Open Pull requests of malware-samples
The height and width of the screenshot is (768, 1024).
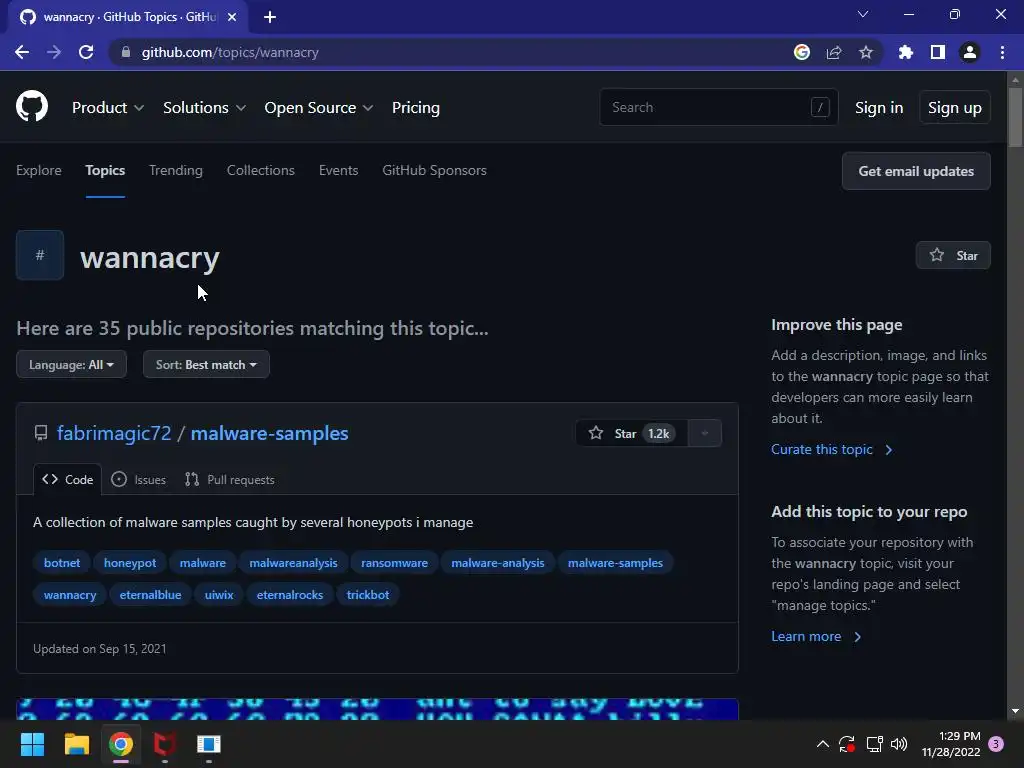click(229, 479)
